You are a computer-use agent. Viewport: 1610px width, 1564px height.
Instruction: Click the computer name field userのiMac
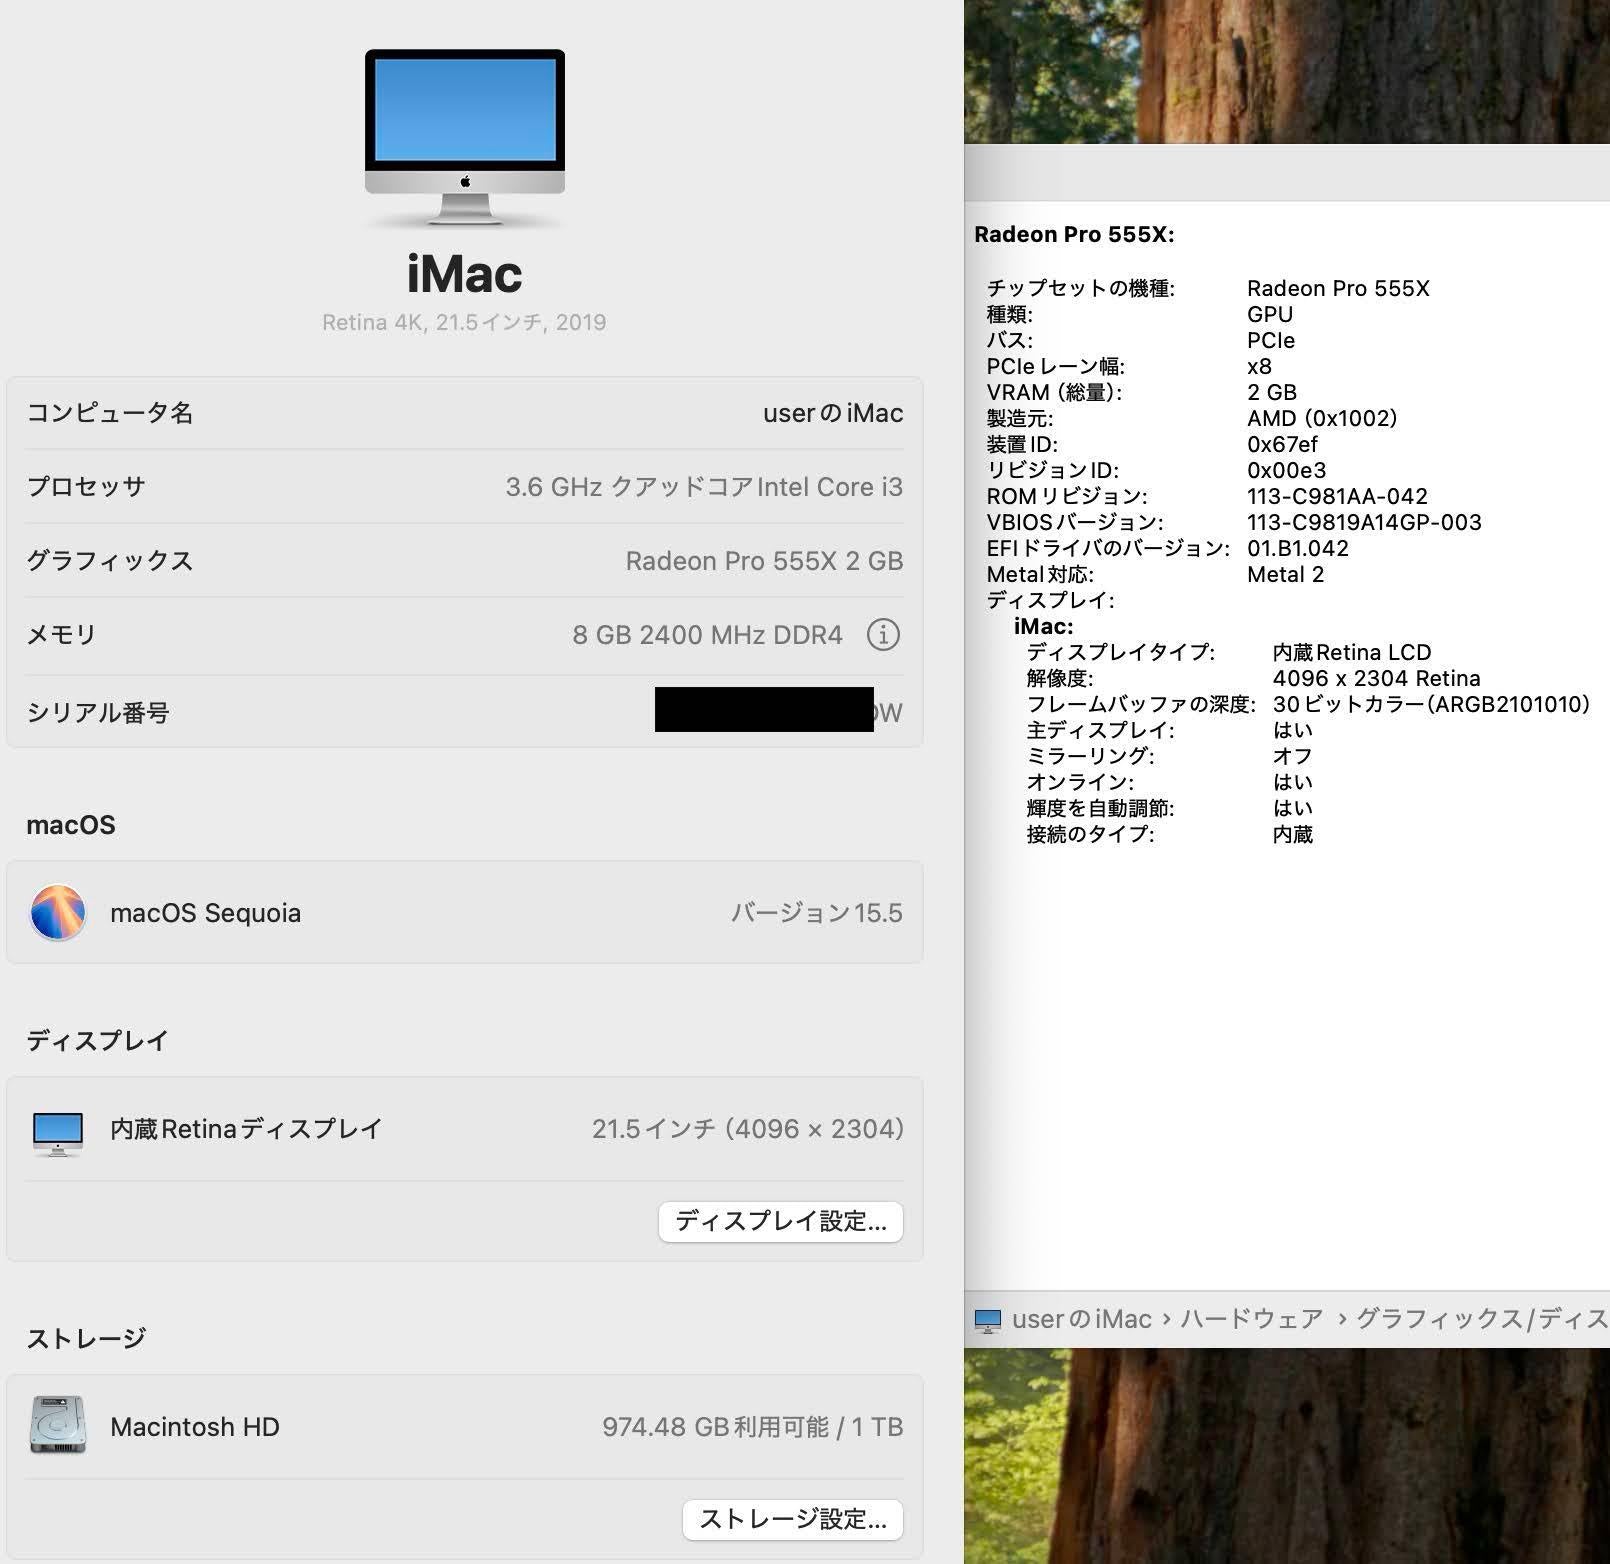tap(832, 413)
